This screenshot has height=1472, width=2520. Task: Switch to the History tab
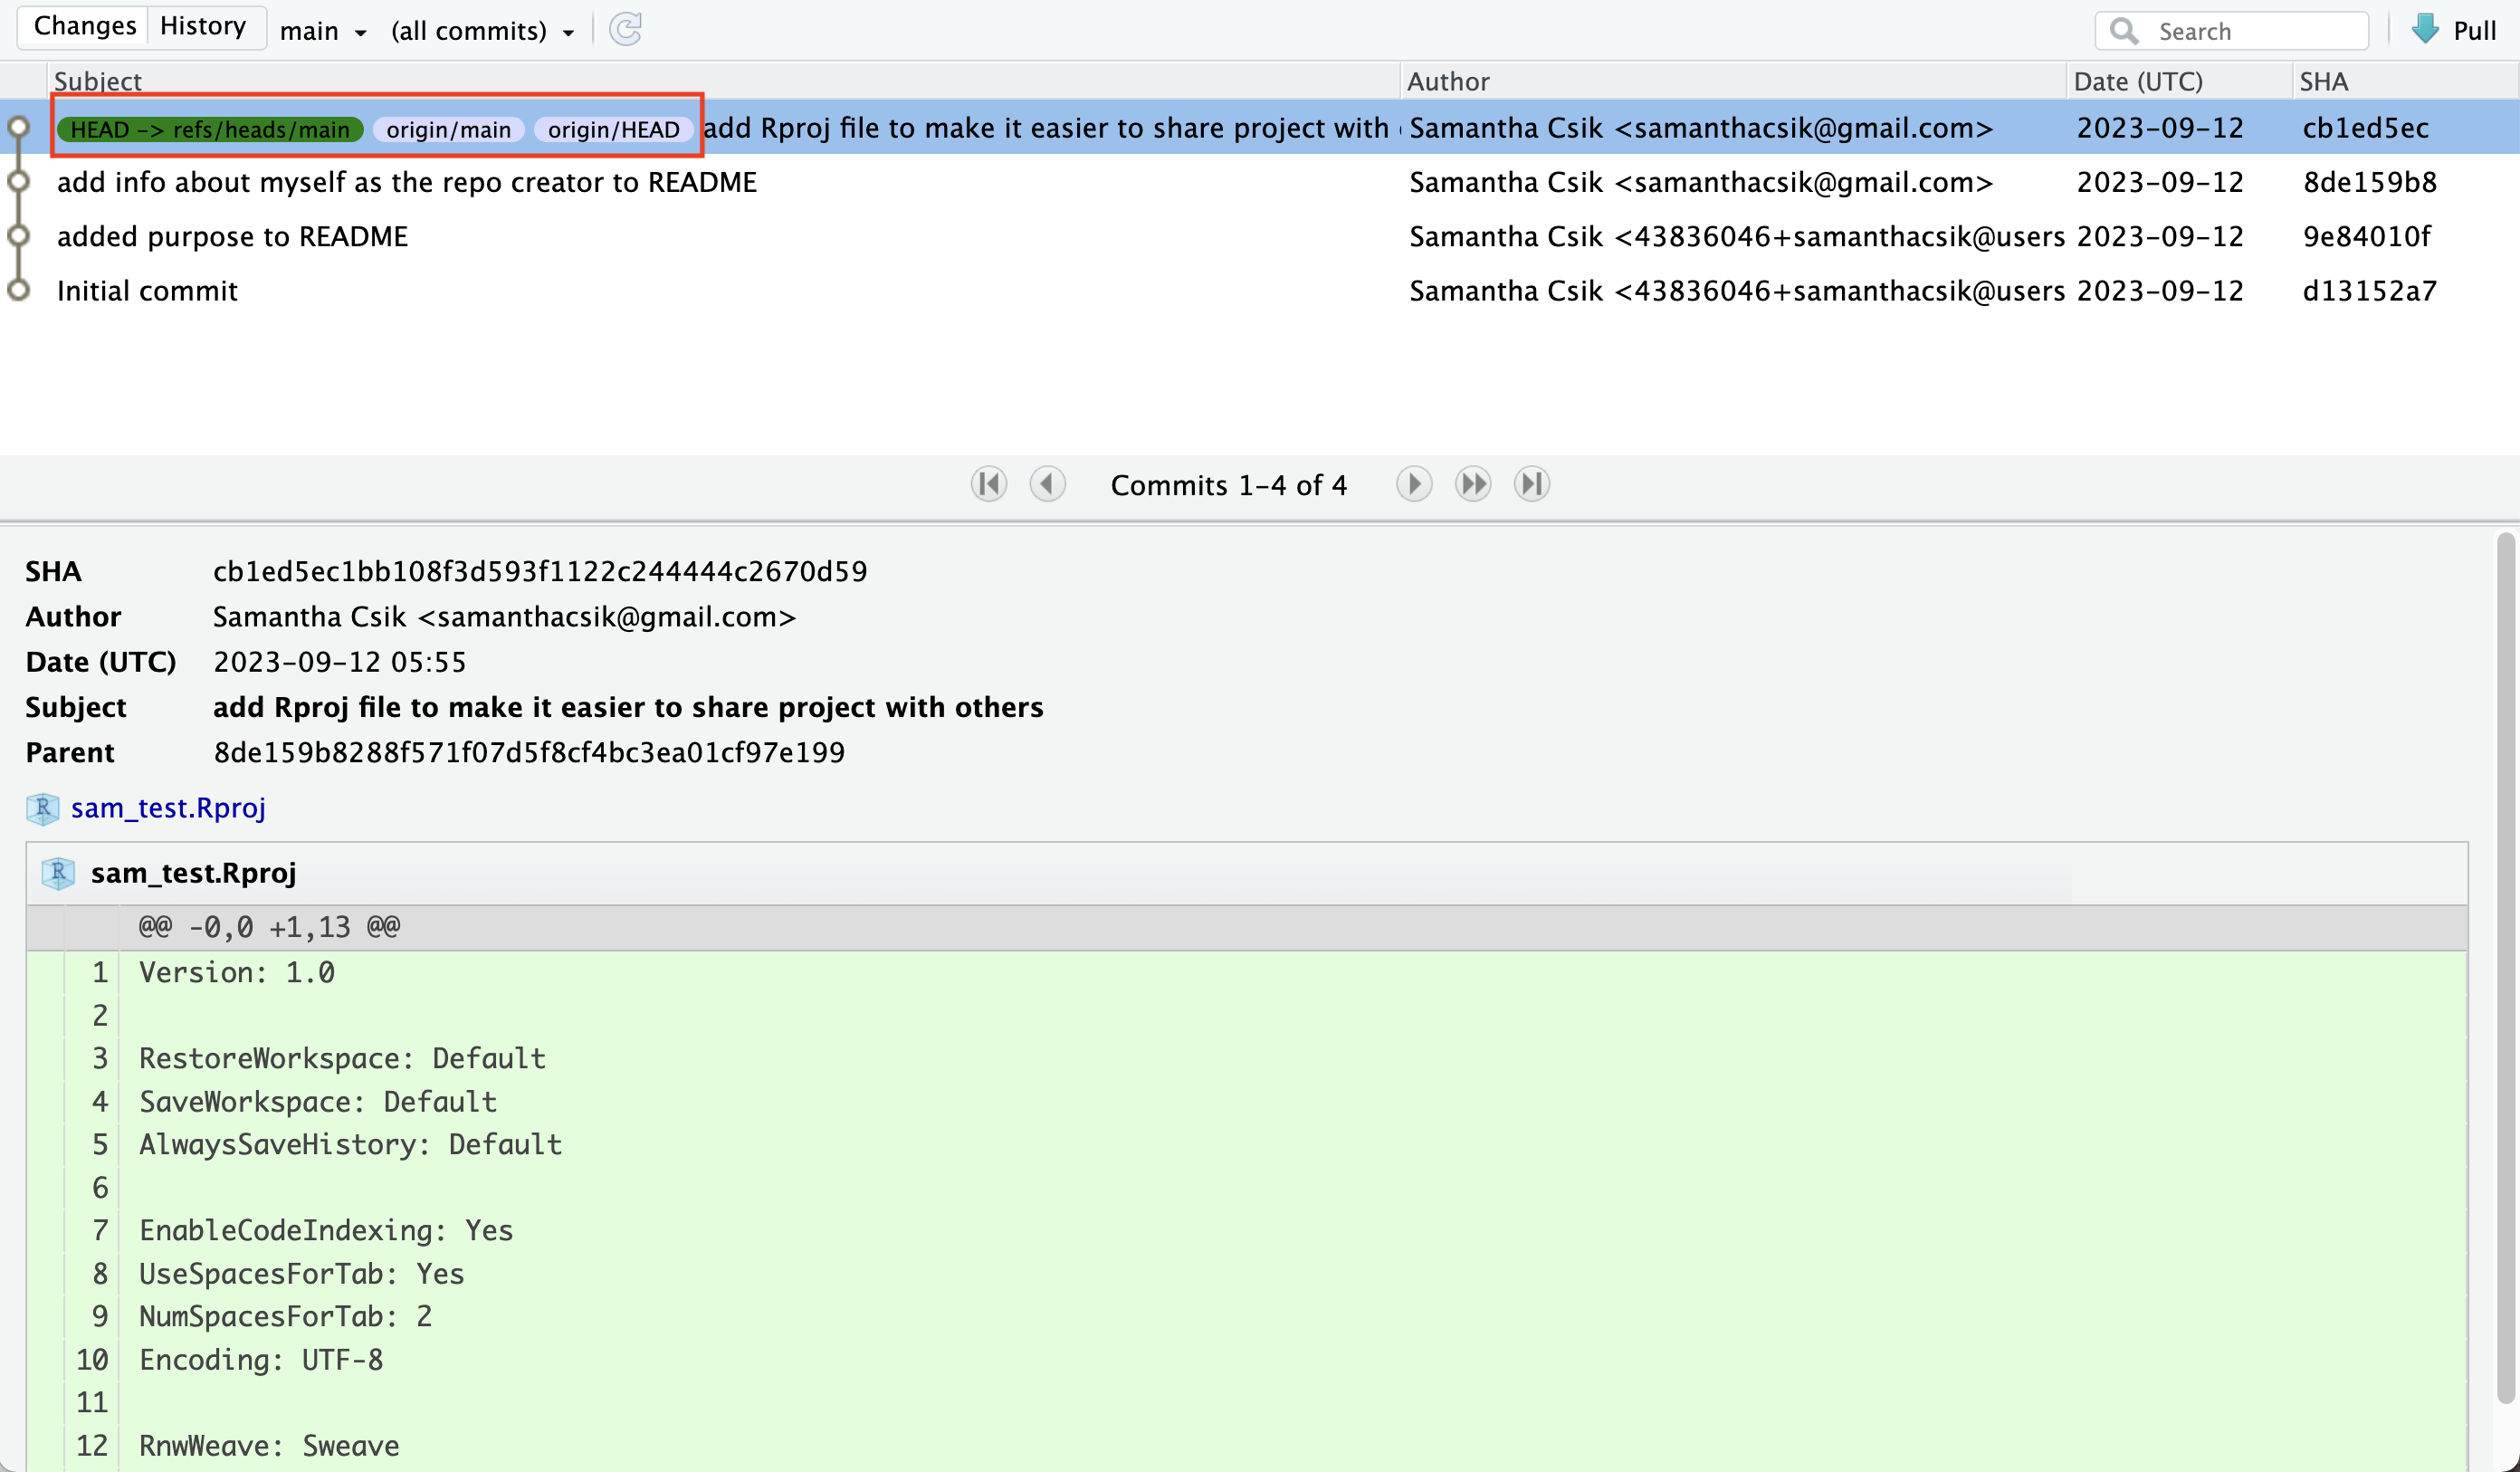[x=203, y=26]
